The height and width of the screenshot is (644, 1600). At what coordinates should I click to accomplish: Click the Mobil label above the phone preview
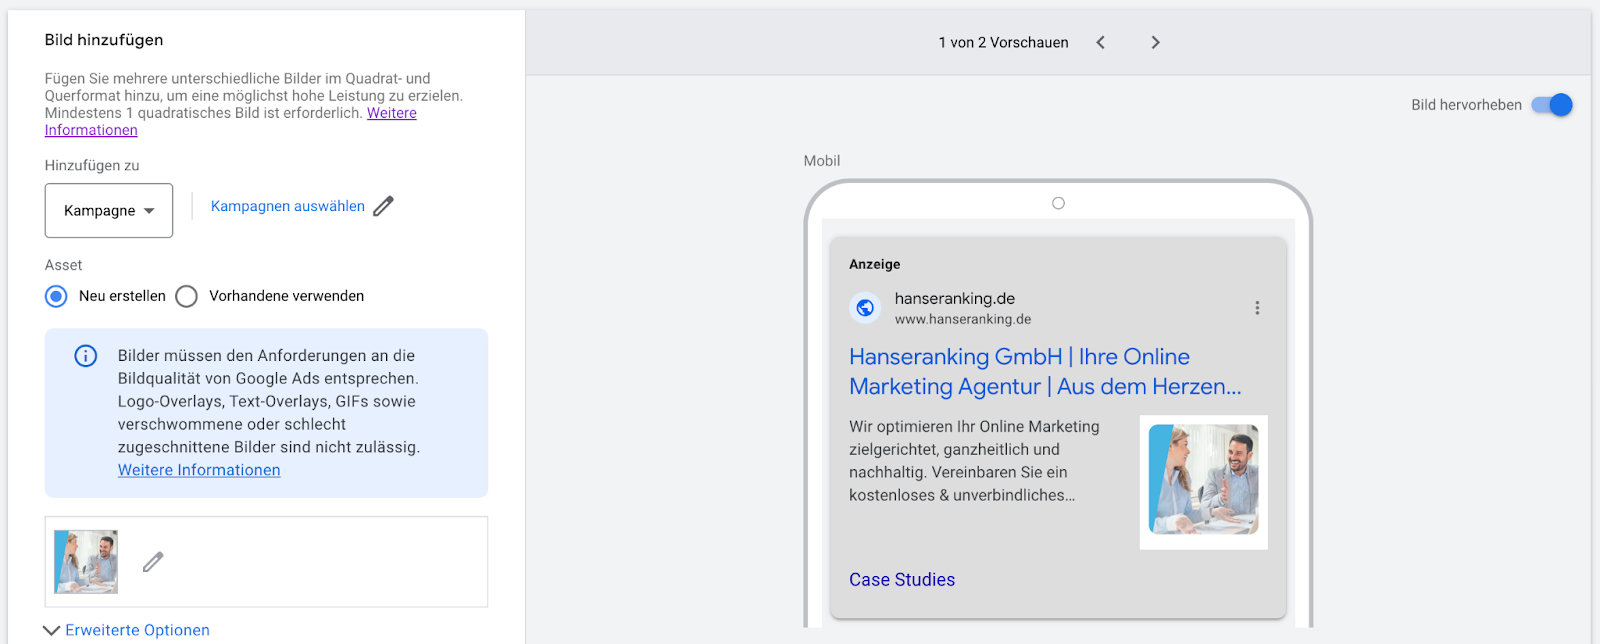click(822, 161)
